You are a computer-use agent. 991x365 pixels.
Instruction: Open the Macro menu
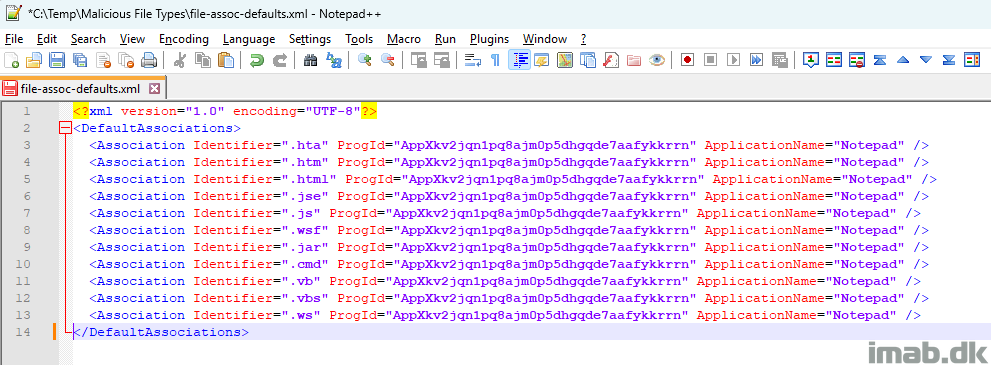(404, 39)
